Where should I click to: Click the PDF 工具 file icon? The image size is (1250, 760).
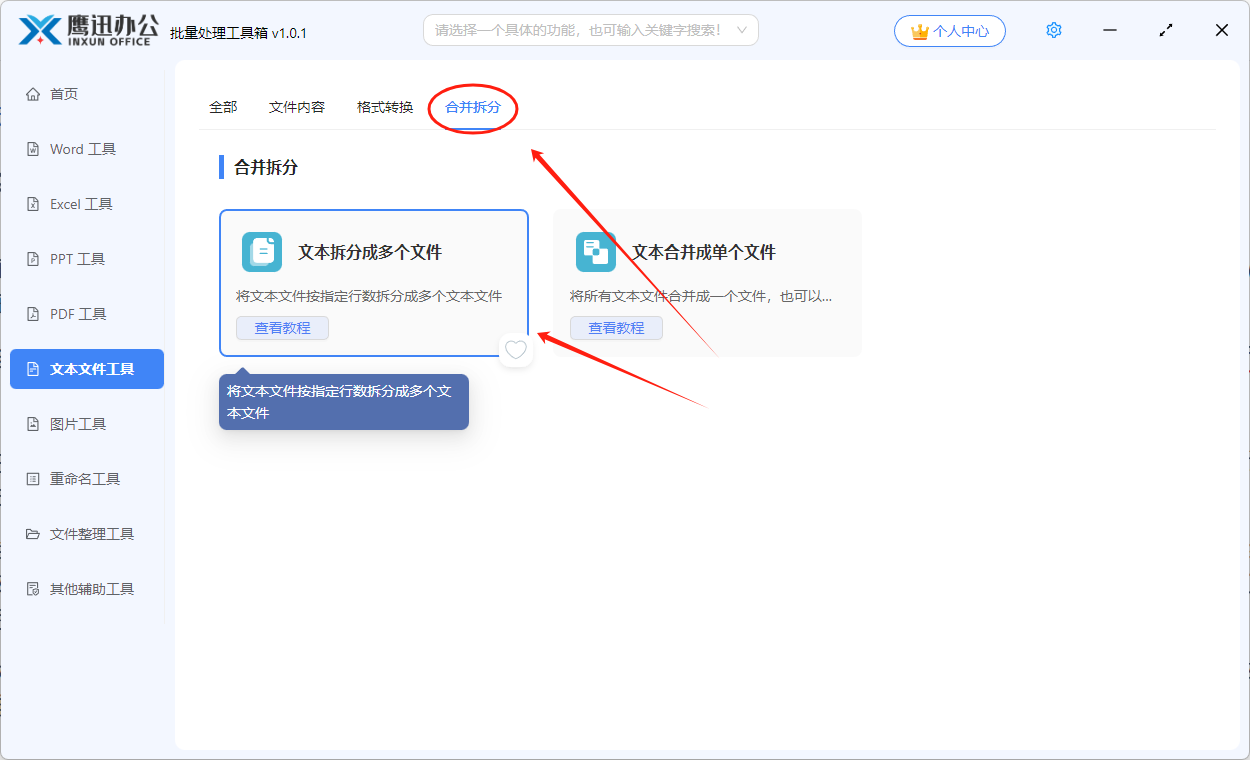pyautogui.click(x=33, y=314)
